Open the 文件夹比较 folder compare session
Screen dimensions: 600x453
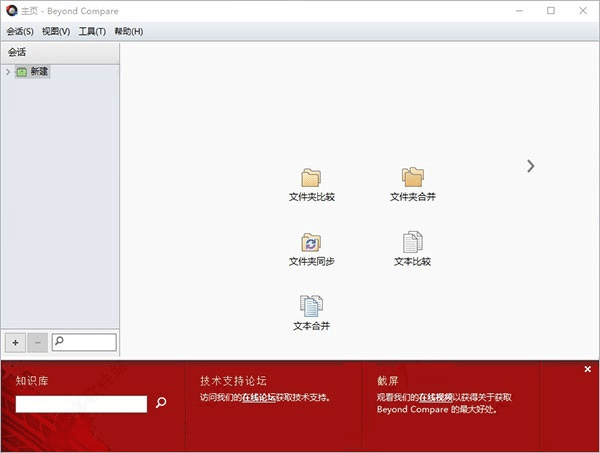click(x=311, y=185)
